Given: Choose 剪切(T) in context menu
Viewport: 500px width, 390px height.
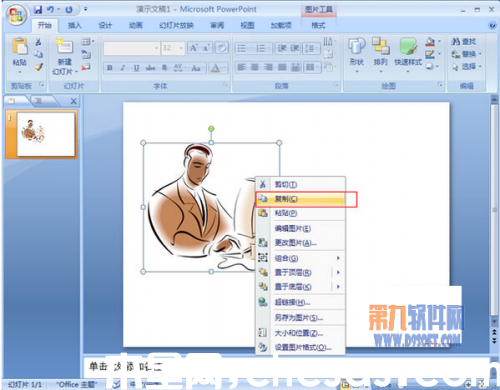Looking at the screenshot, I should pos(300,184).
